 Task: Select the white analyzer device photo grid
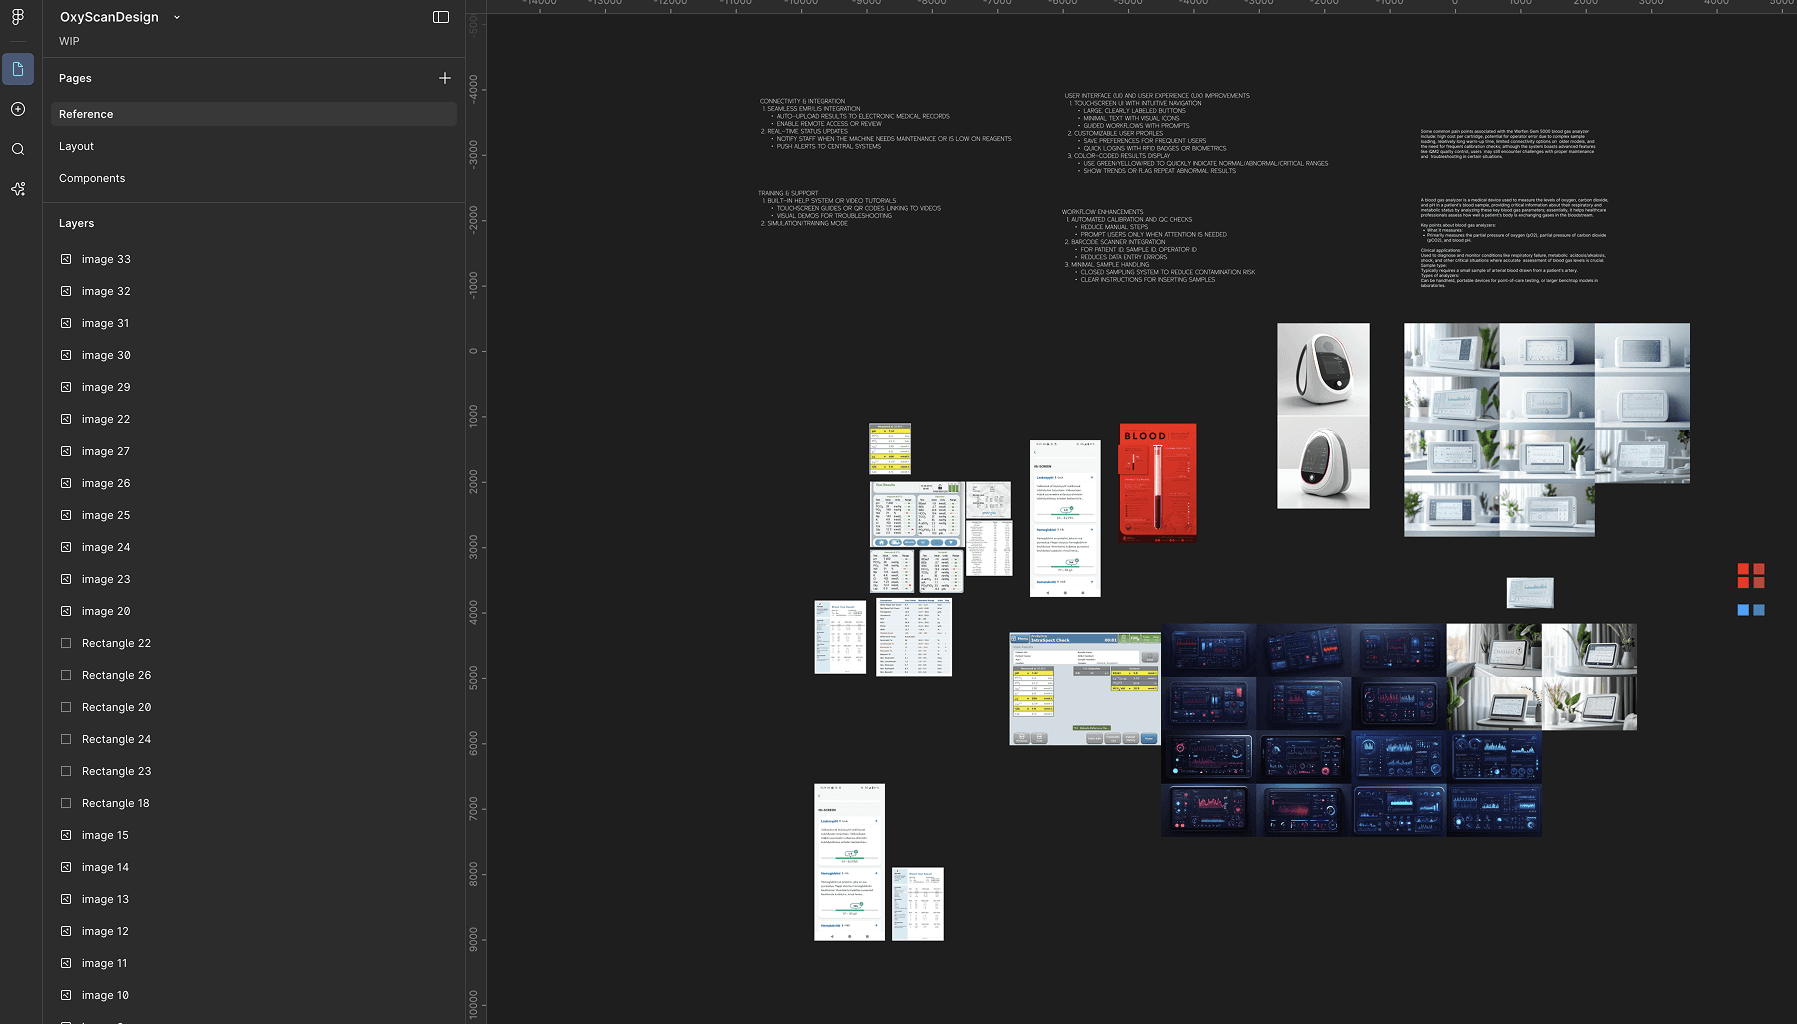tap(1547, 430)
